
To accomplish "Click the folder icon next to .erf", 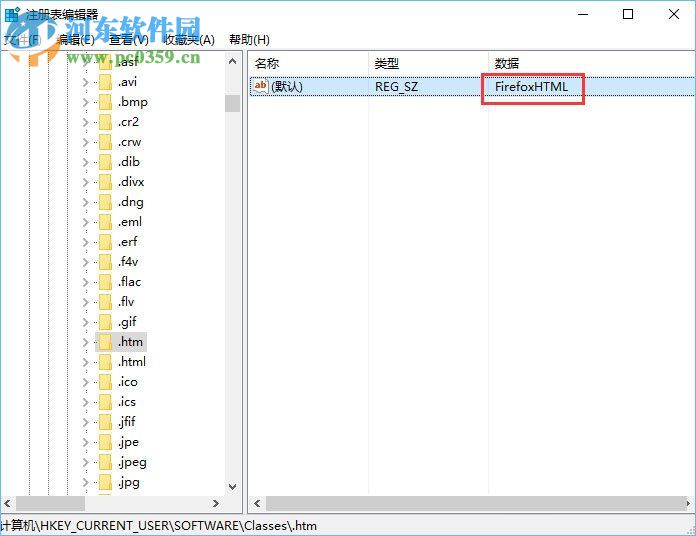I will [x=105, y=242].
